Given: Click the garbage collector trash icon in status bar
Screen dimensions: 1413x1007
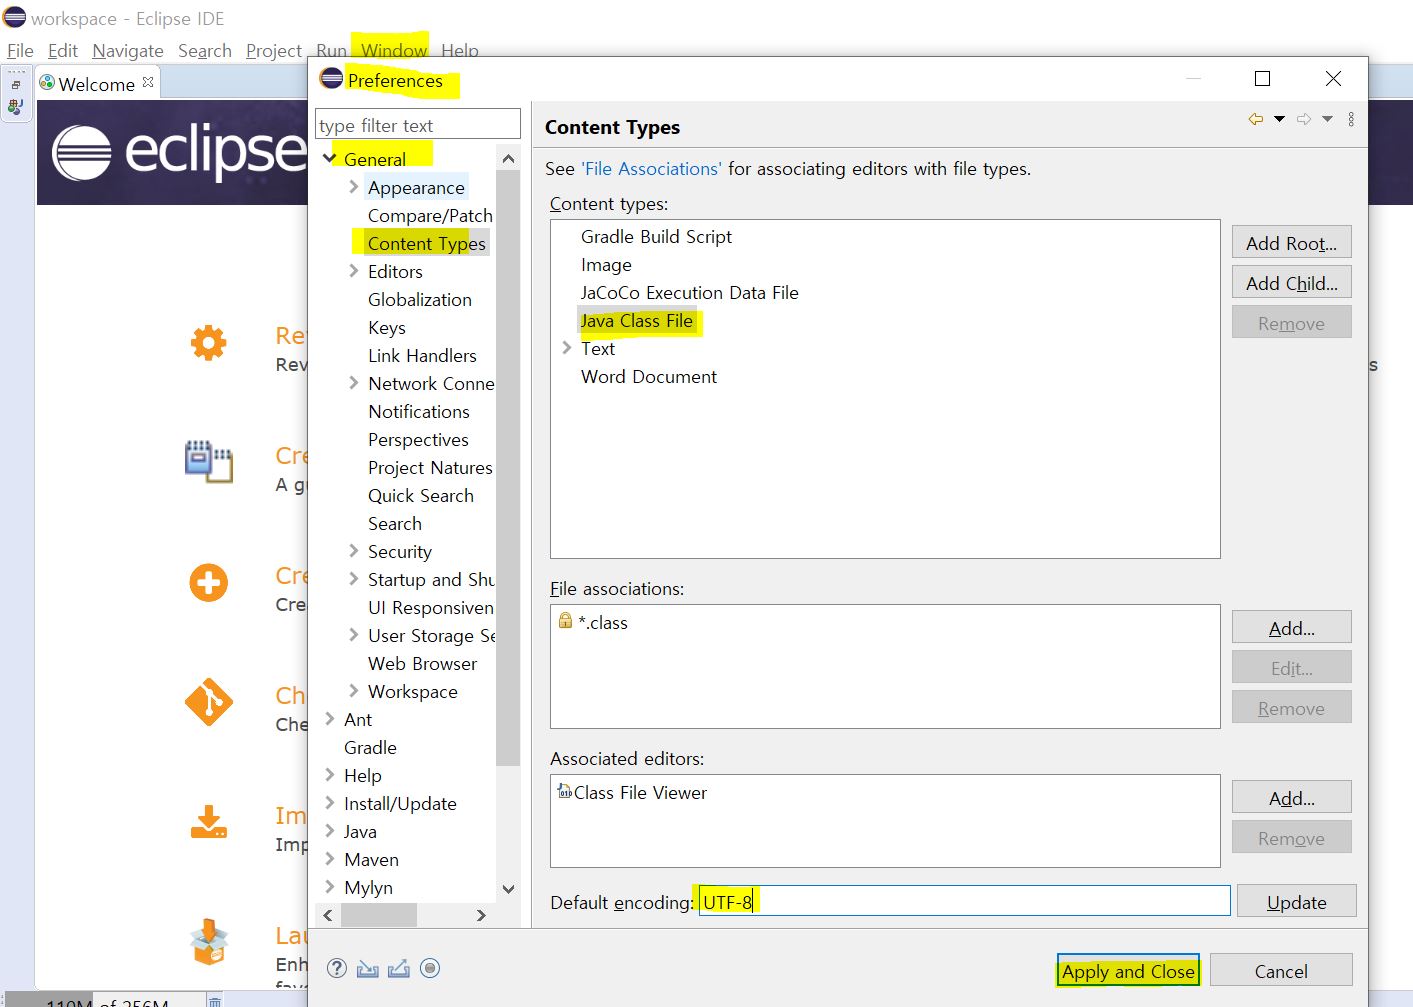Looking at the screenshot, I should [214, 1000].
